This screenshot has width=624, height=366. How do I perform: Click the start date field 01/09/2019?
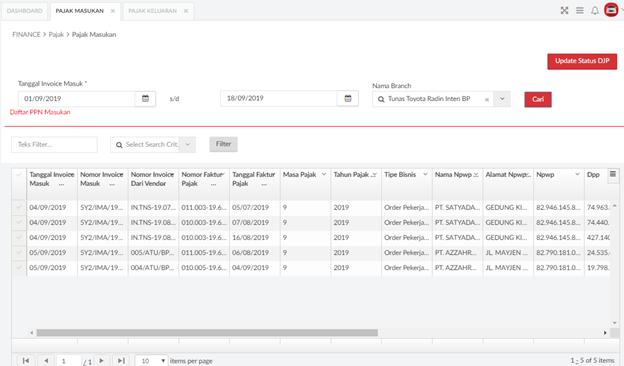(76, 99)
